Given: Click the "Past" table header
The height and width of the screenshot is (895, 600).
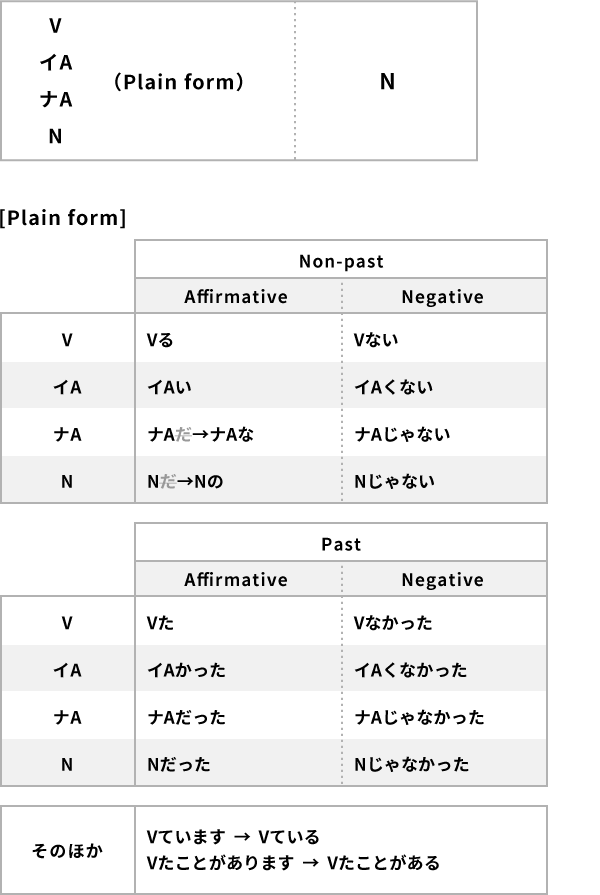Looking at the screenshot, I should point(341,545).
